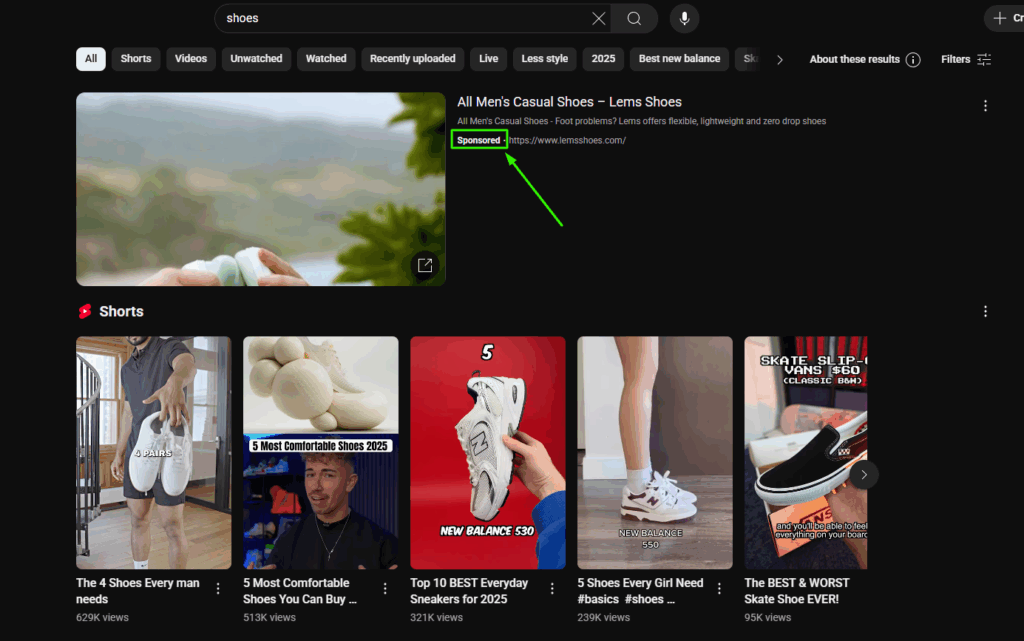Select the Videos filter chip
The width and height of the screenshot is (1024, 641).
tap(191, 59)
